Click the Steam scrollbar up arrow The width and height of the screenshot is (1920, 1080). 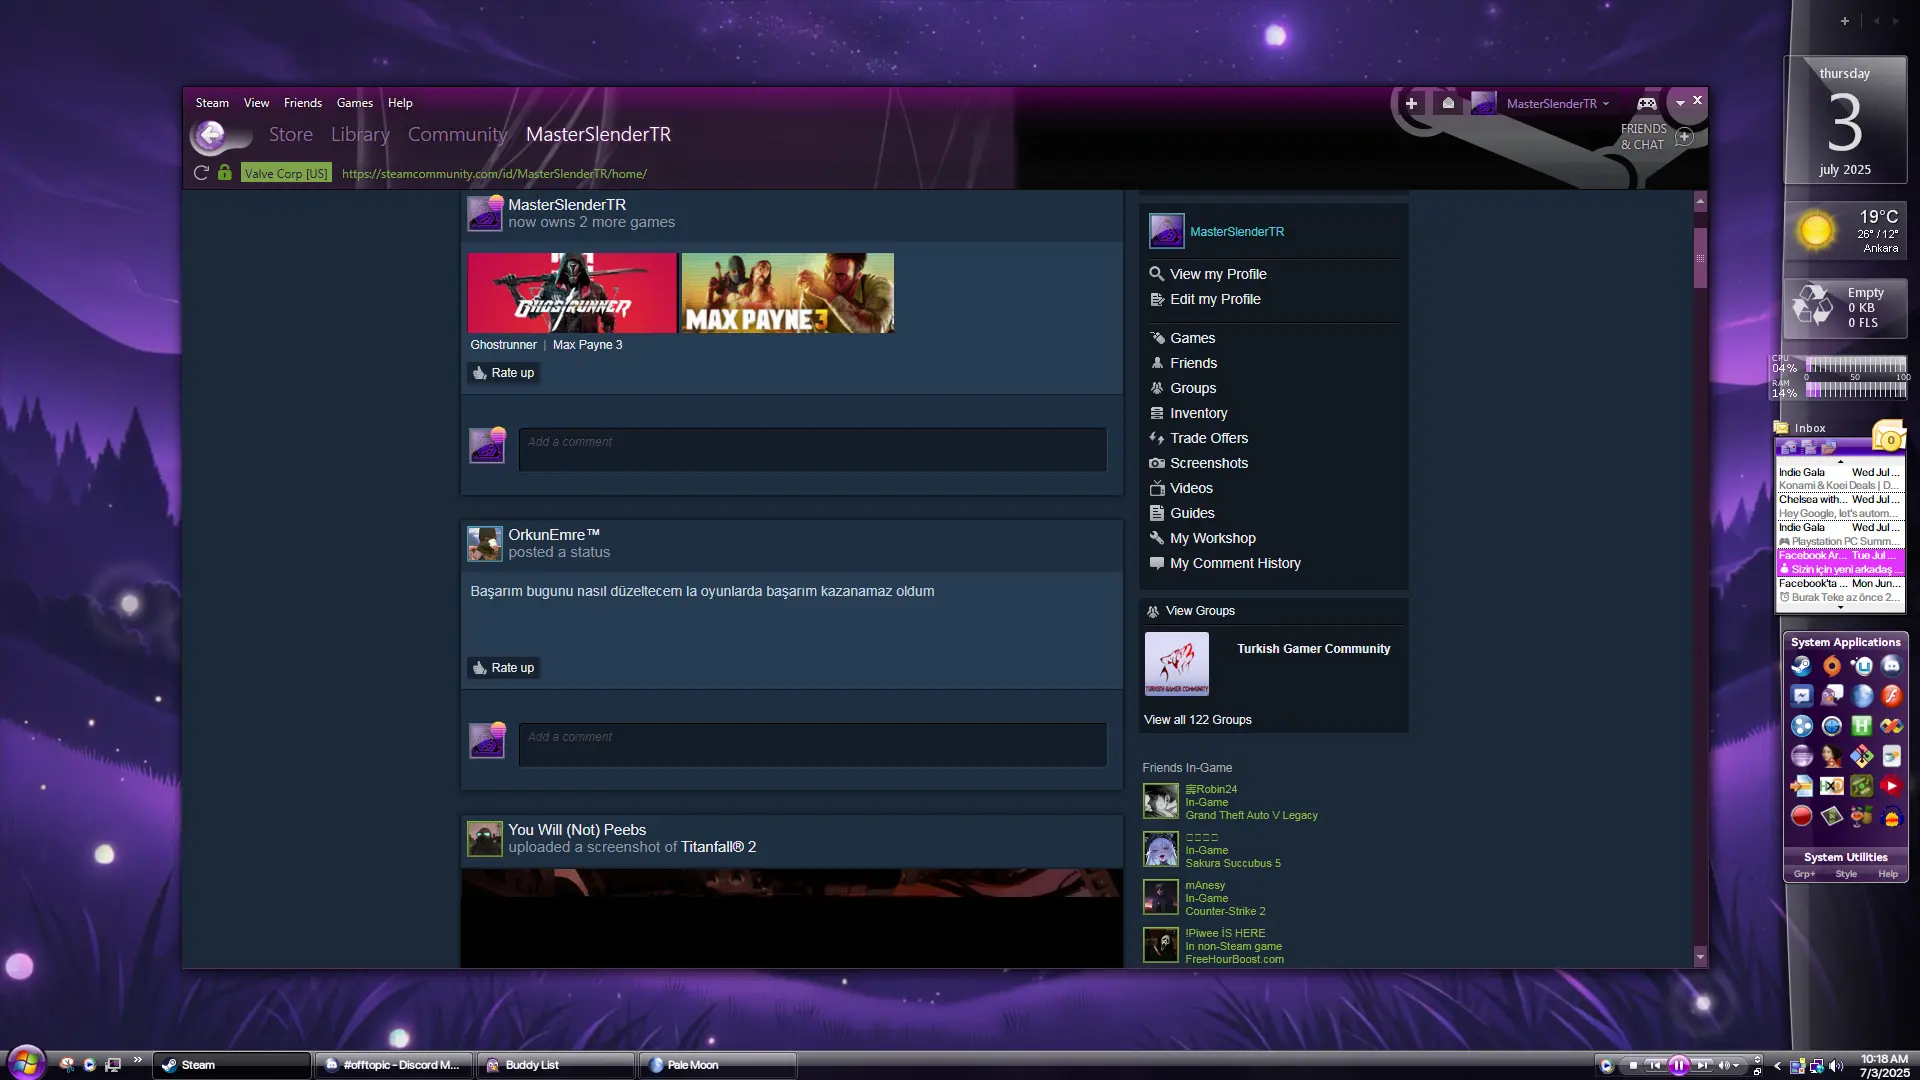pyautogui.click(x=1700, y=203)
